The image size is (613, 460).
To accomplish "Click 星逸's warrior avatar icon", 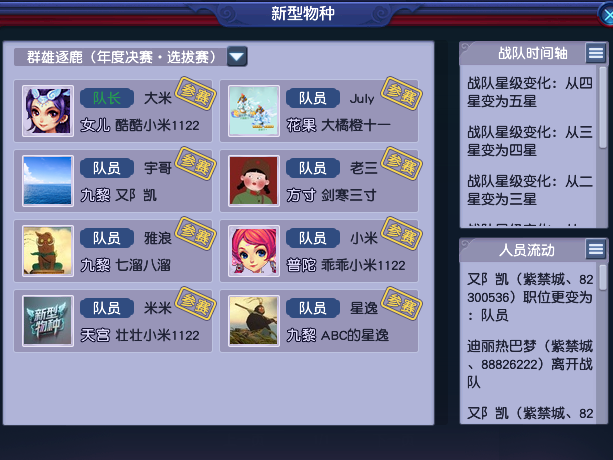I will pyautogui.click(x=254, y=321).
